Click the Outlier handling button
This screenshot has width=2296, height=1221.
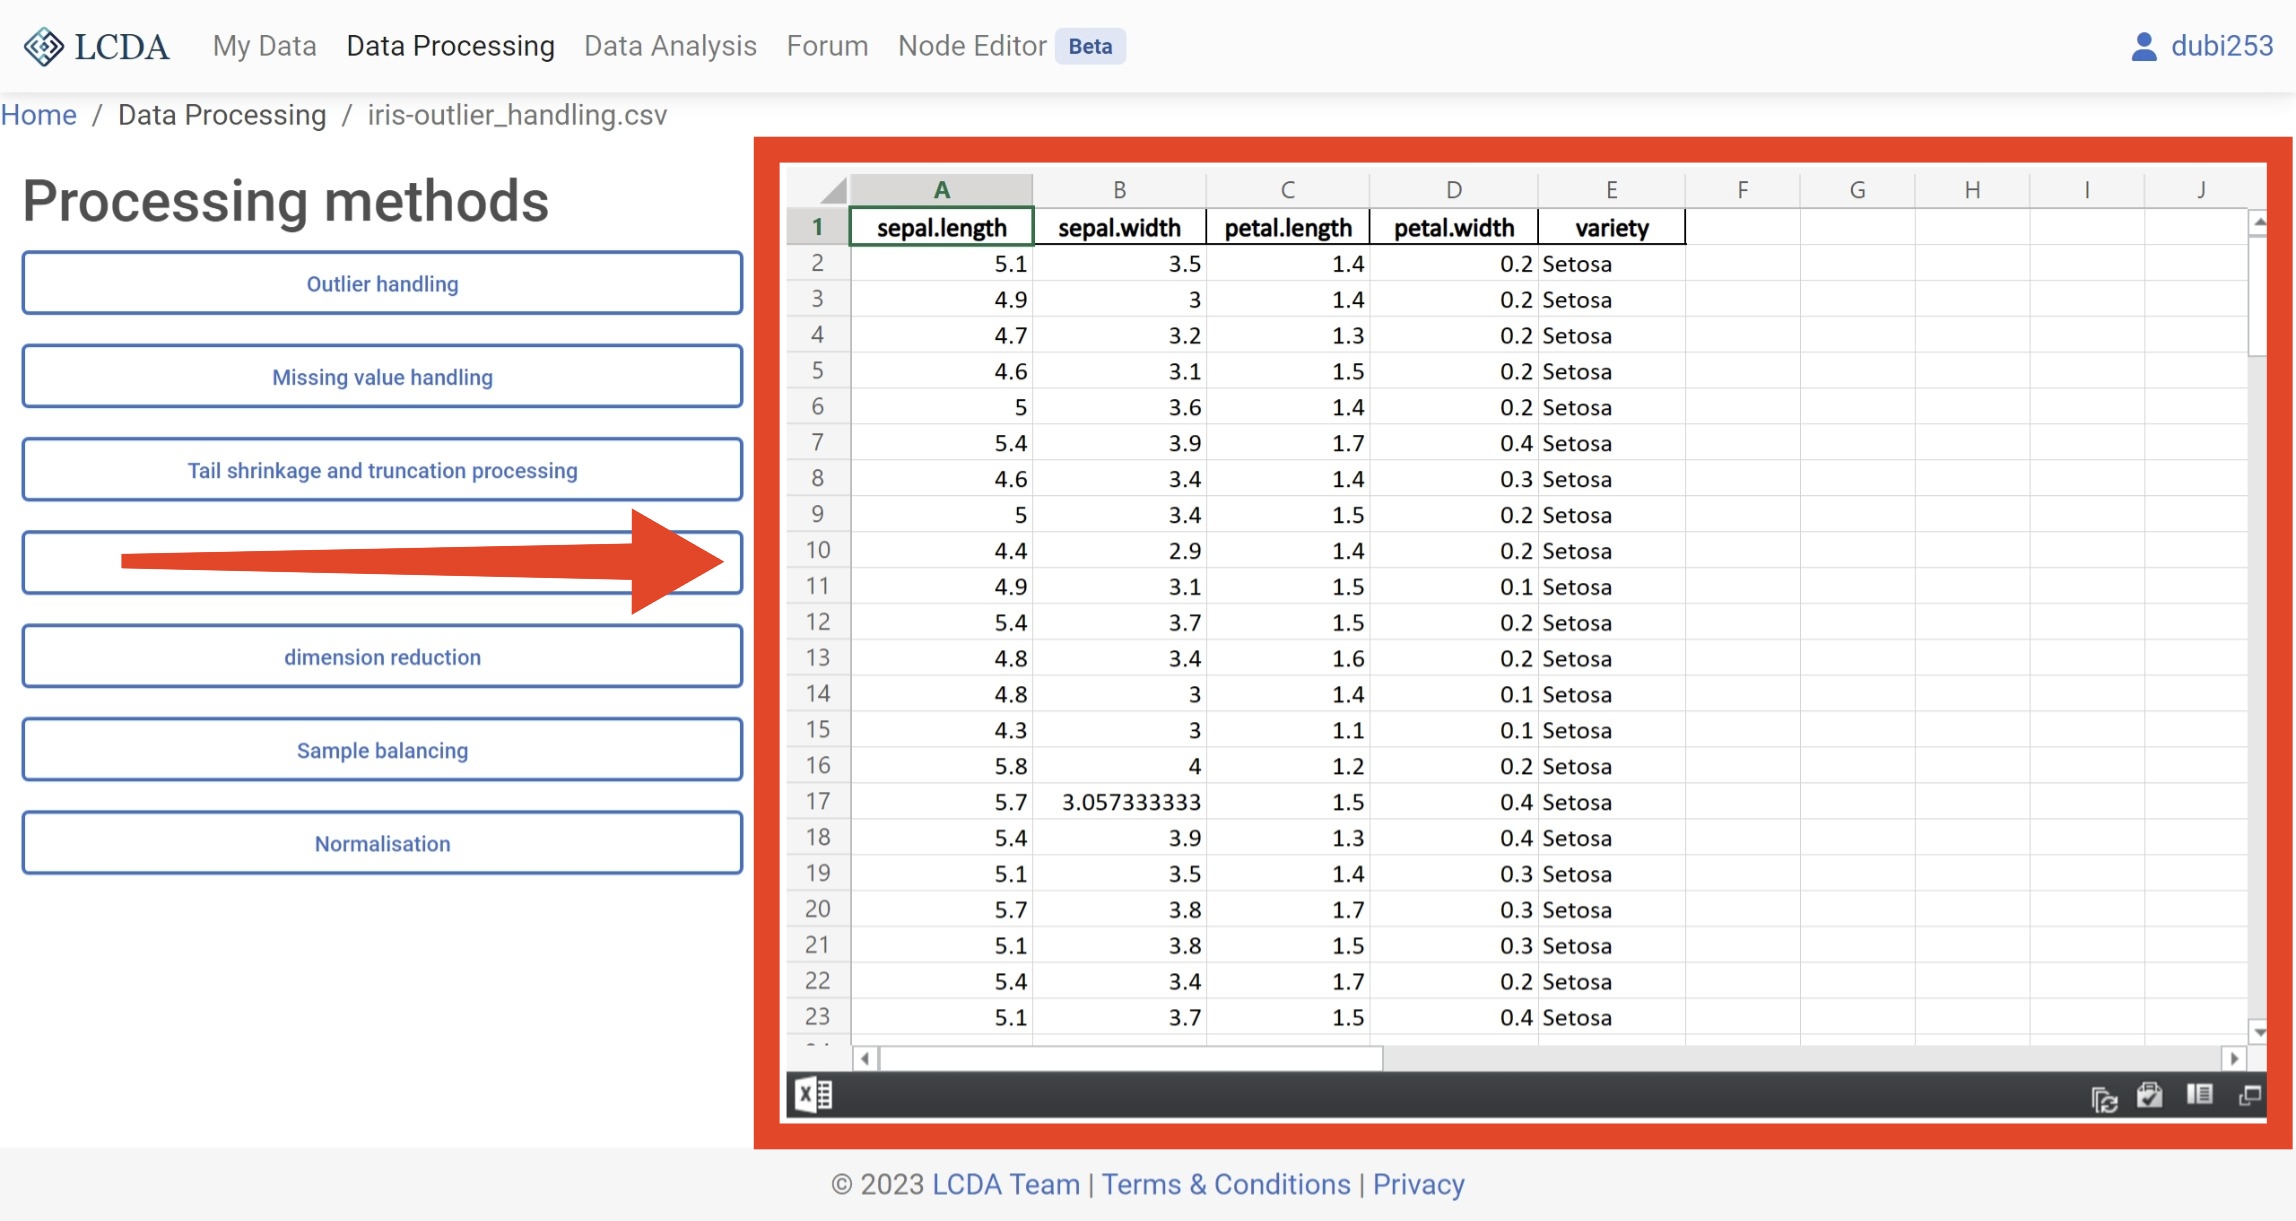click(382, 284)
